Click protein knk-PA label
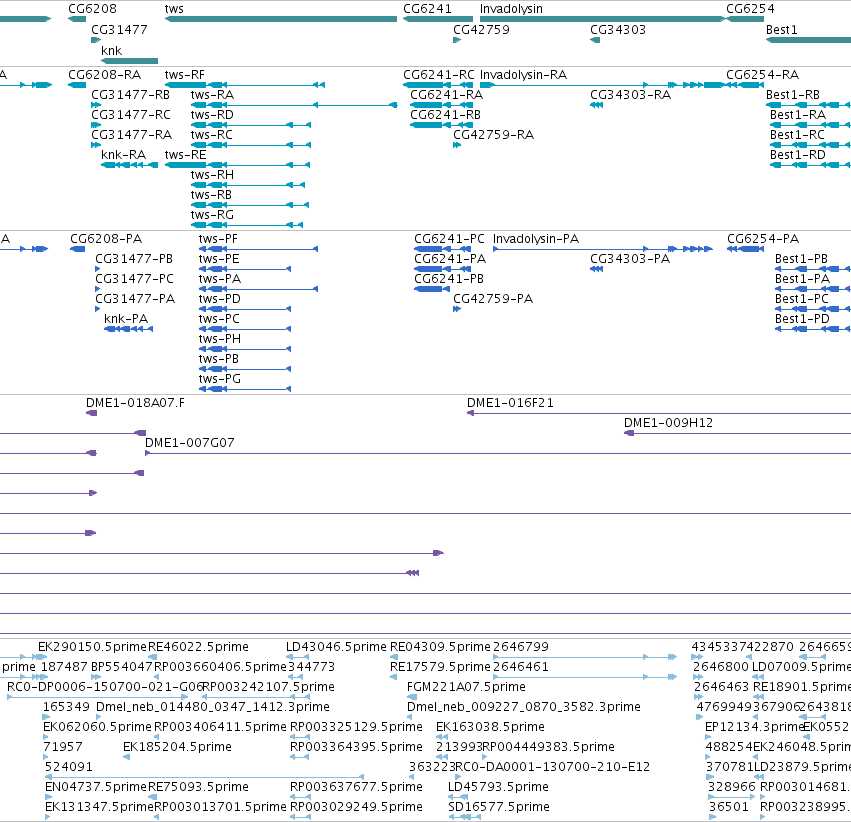This screenshot has width=851, height=822. (126, 319)
